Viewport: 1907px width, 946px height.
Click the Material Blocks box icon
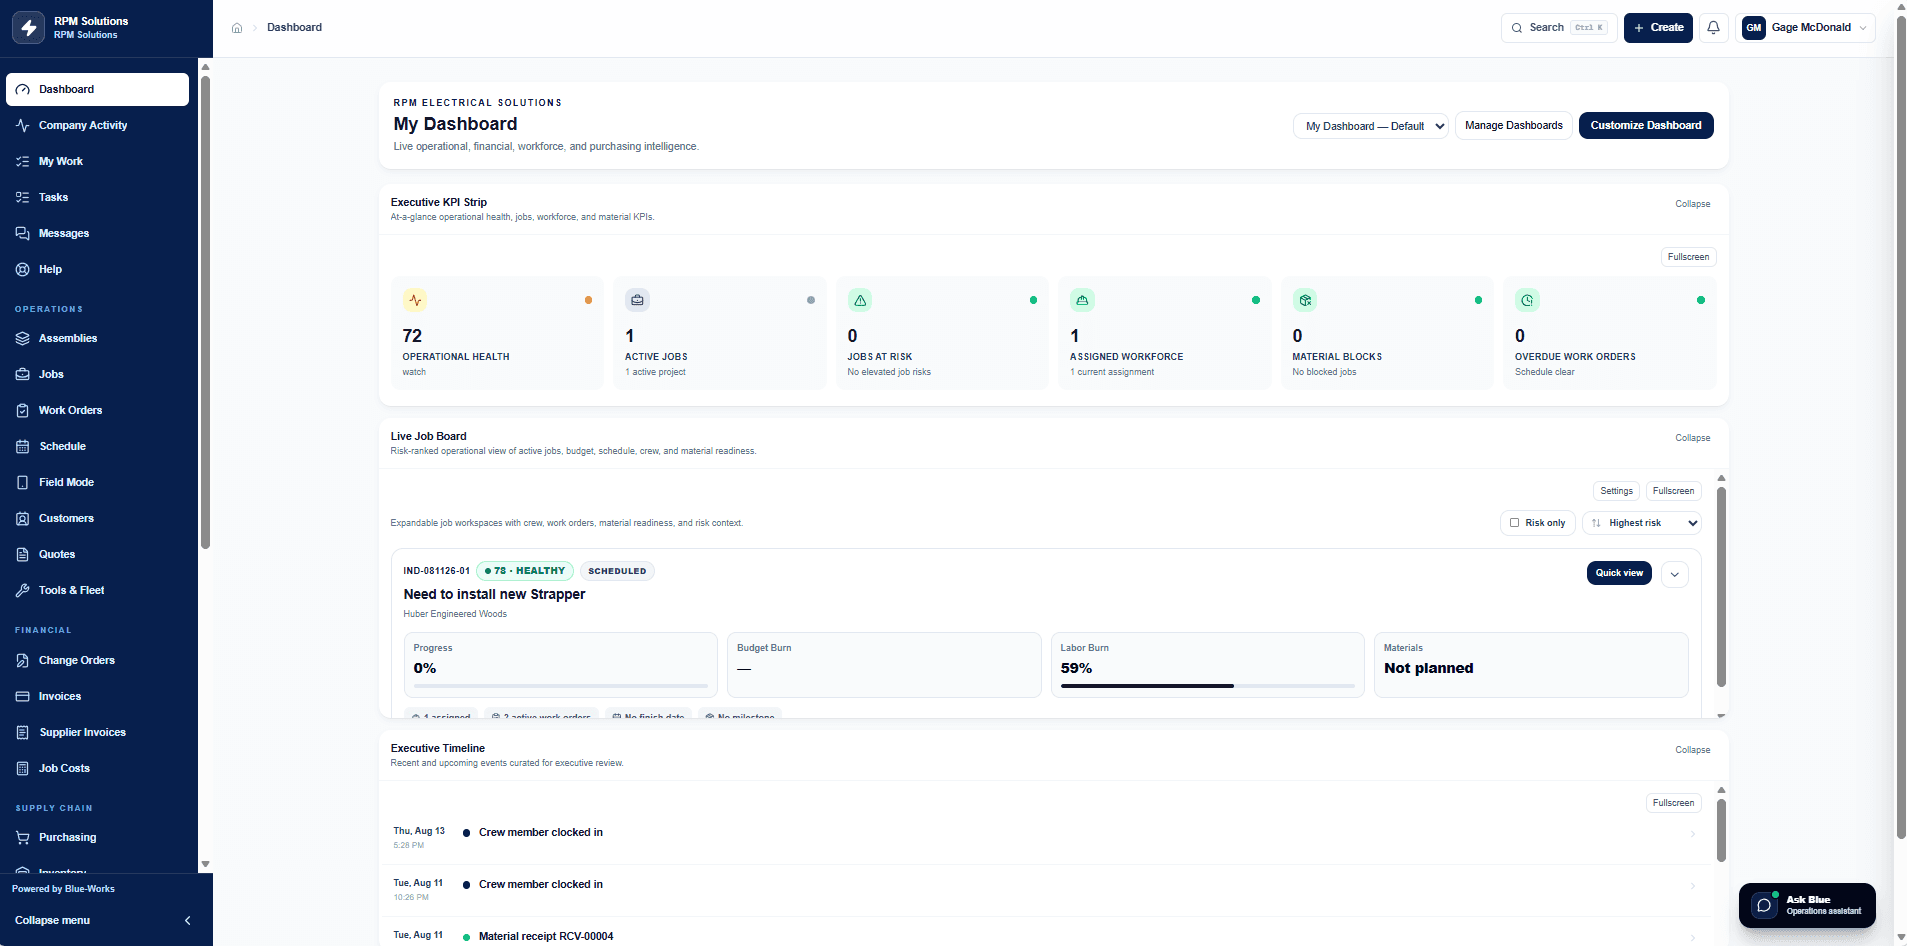coord(1305,300)
